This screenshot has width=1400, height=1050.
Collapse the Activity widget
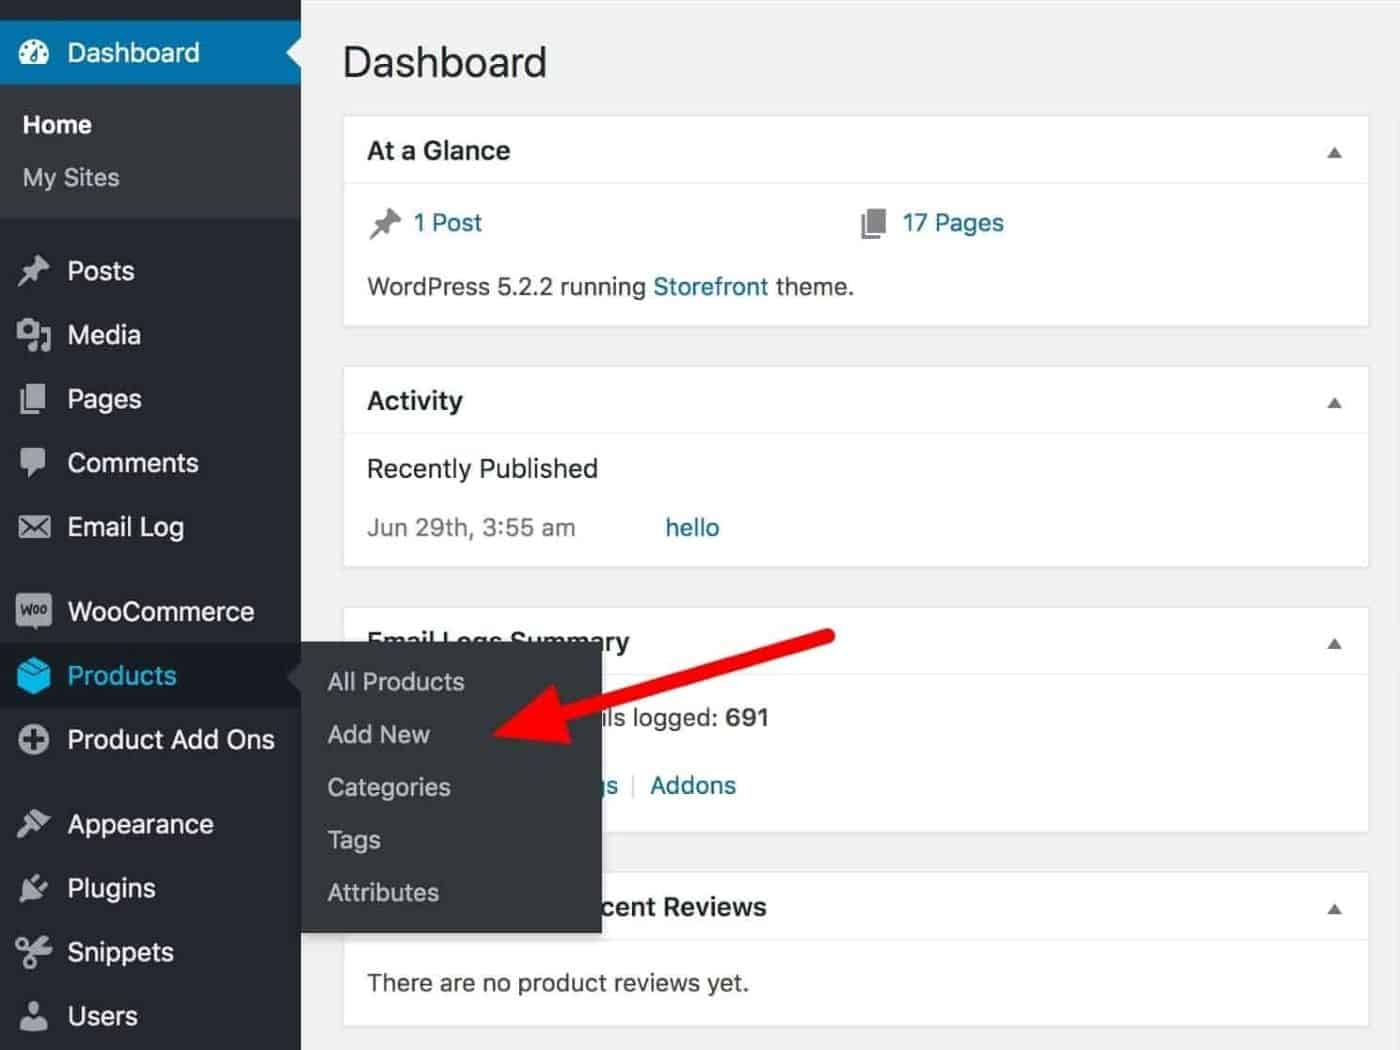click(x=1335, y=402)
